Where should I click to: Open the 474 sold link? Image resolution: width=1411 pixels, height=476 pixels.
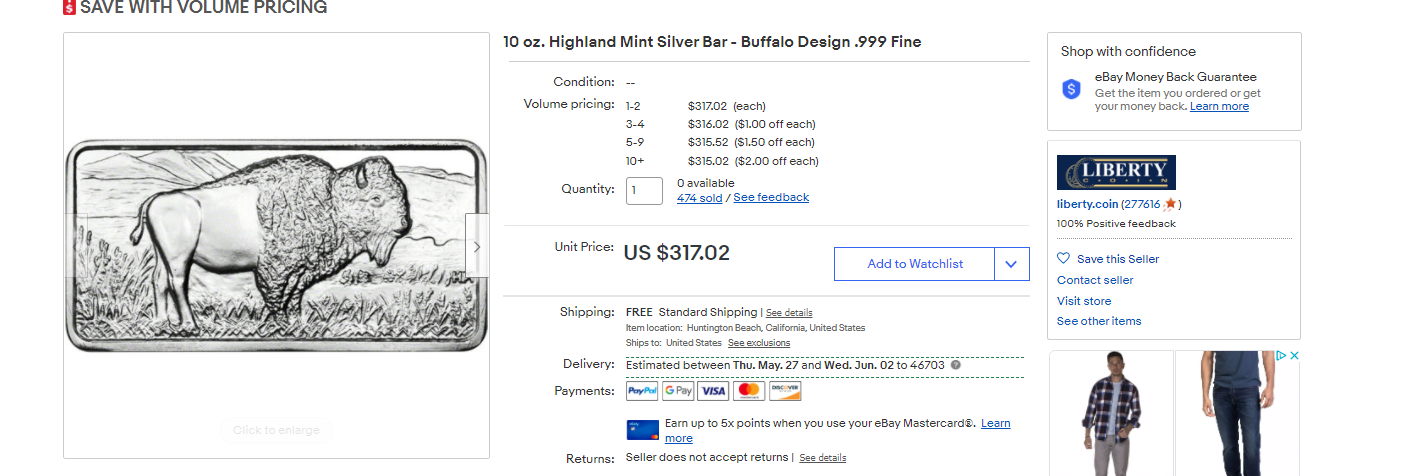pyautogui.click(x=699, y=198)
